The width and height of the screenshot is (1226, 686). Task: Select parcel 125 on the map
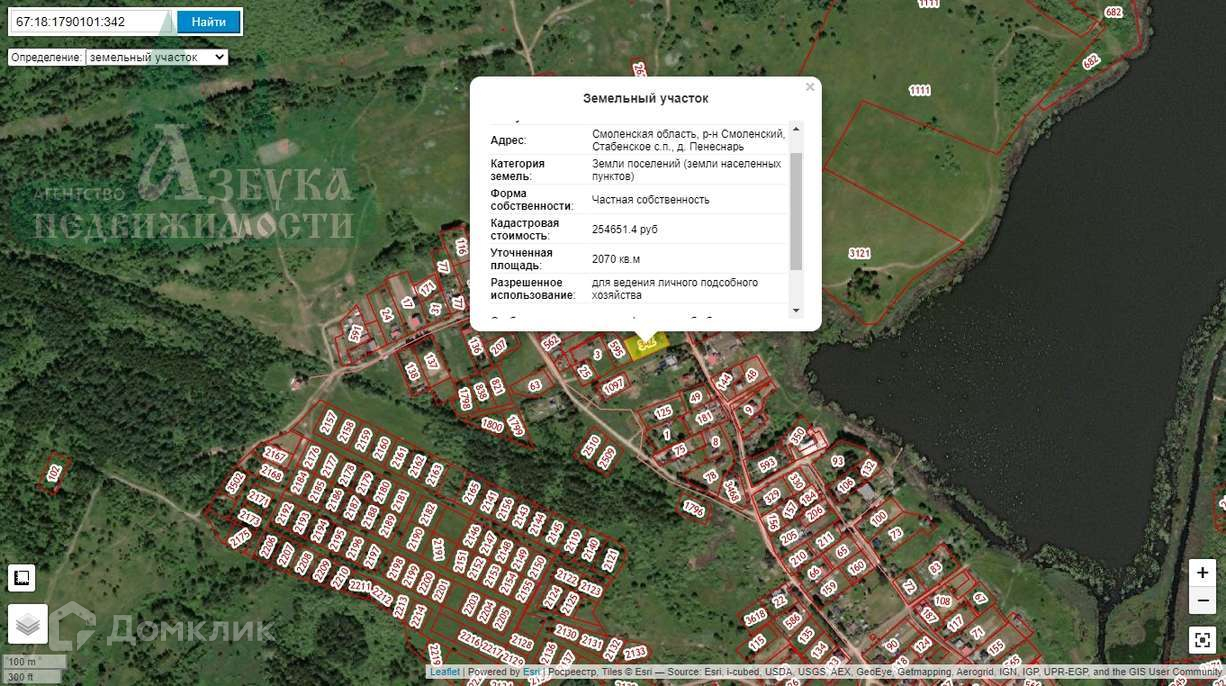point(664,412)
